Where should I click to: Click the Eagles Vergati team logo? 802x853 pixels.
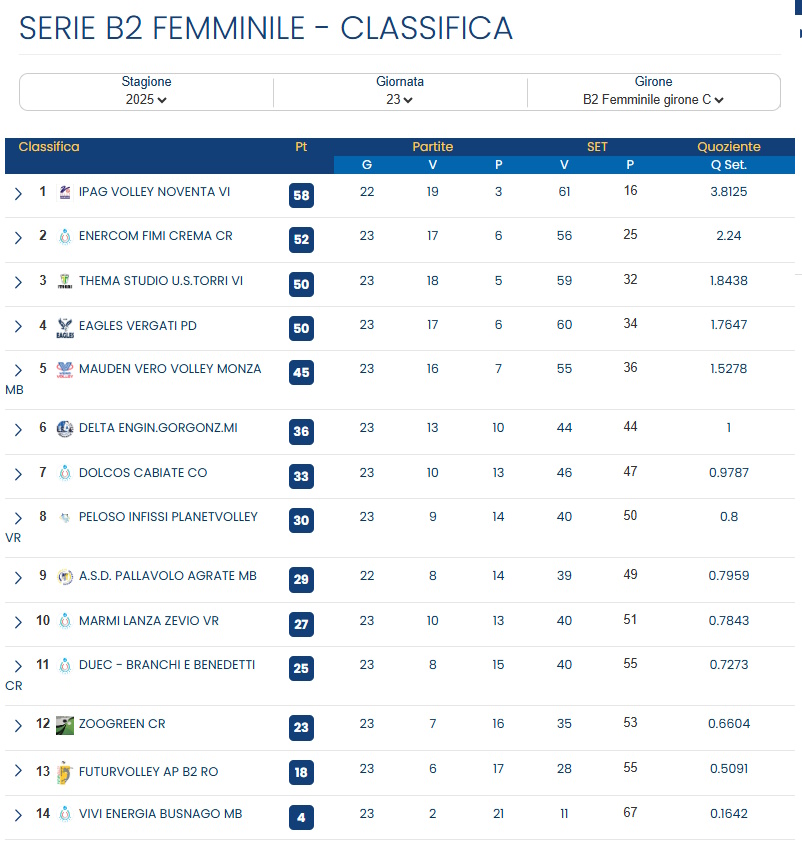pos(65,326)
